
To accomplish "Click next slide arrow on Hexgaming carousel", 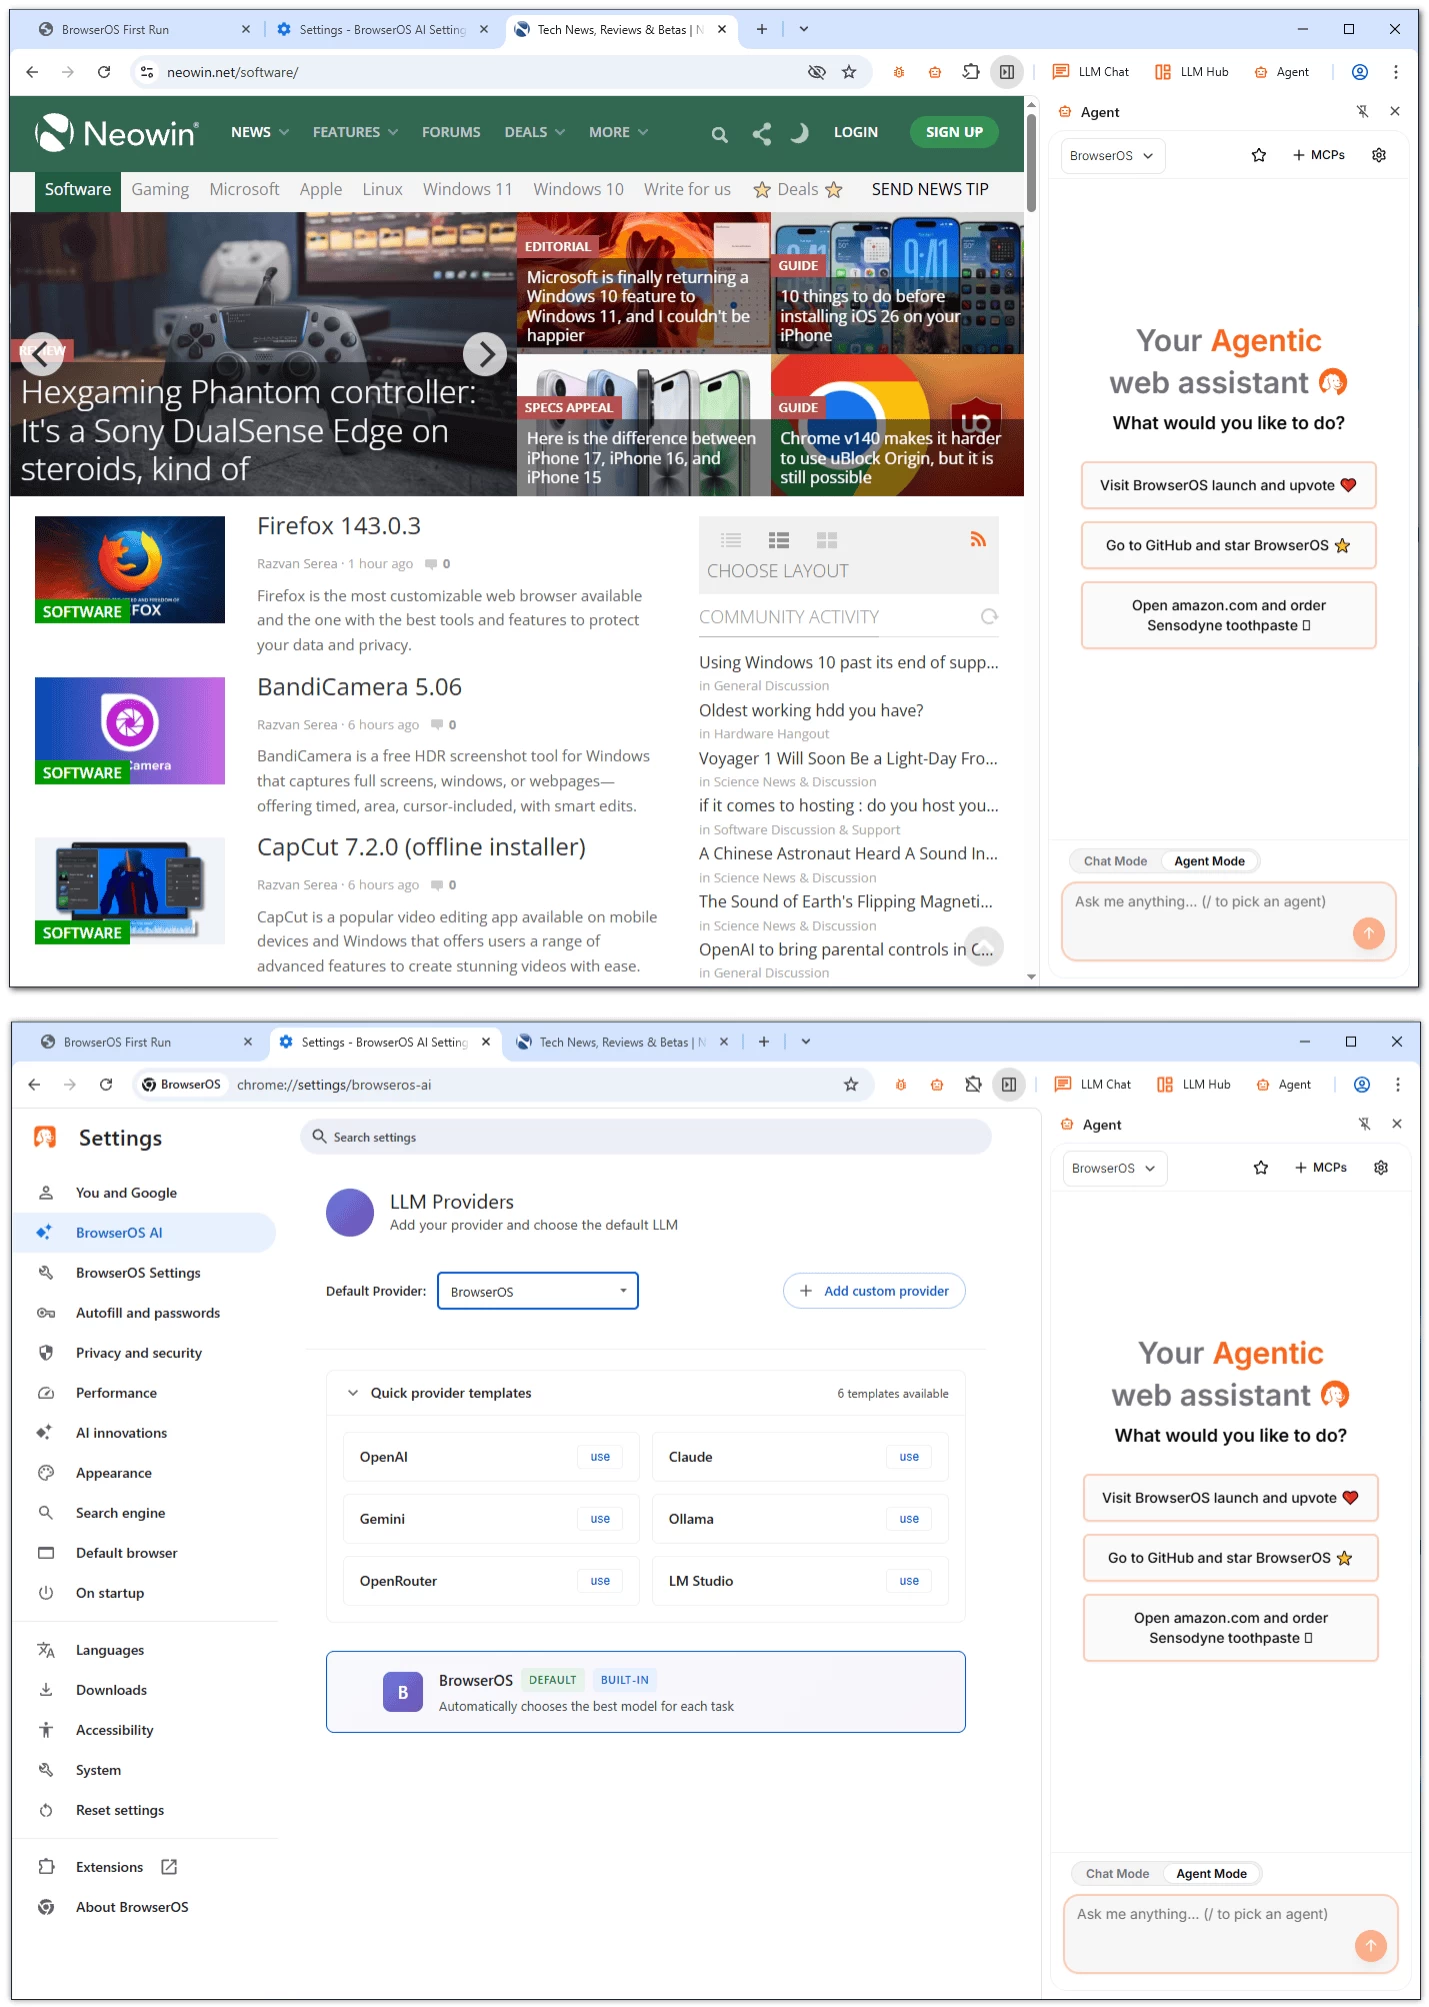I will pos(485,354).
